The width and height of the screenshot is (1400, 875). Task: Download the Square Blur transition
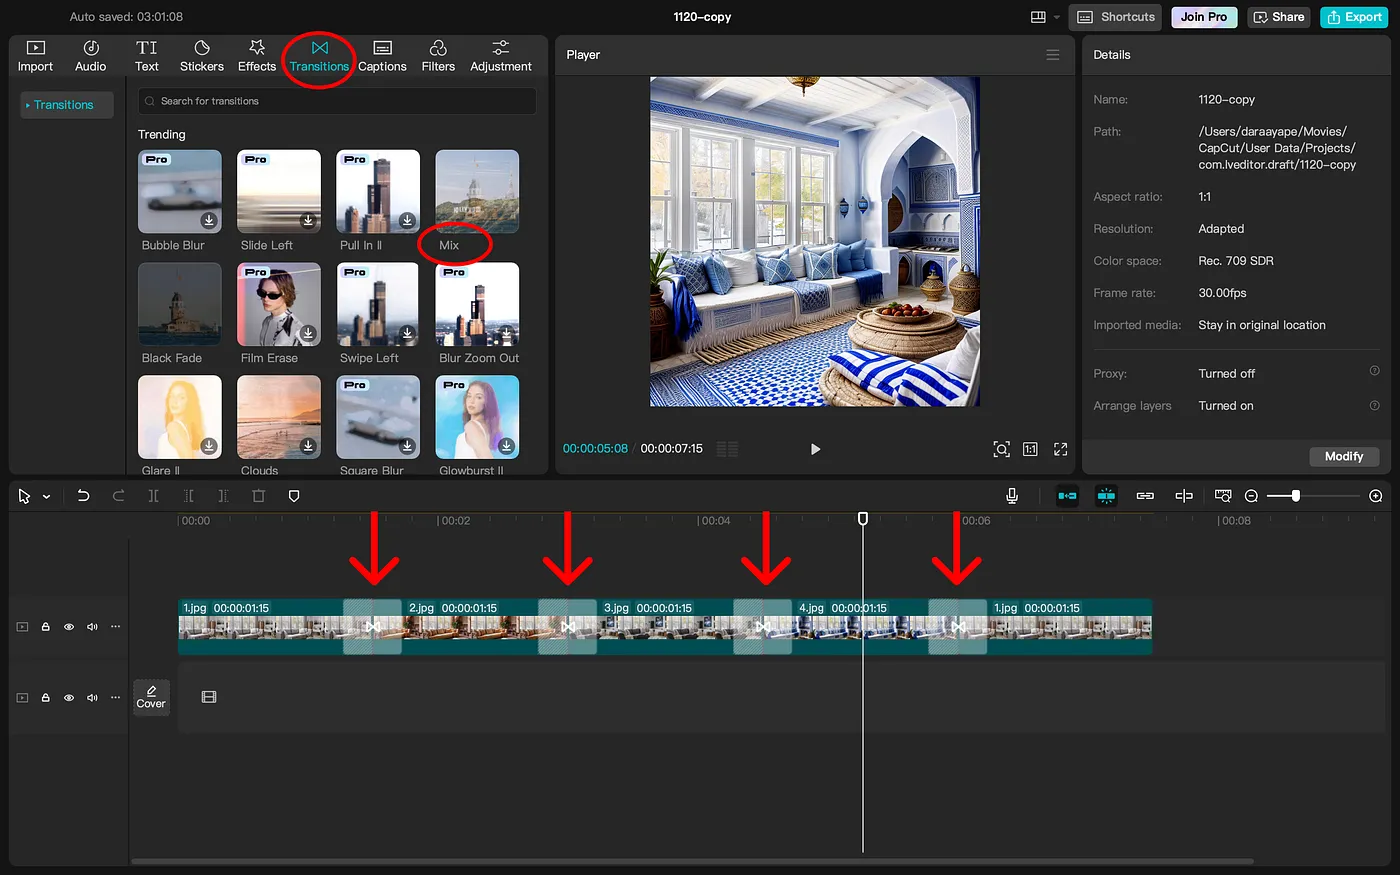[407, 446]
